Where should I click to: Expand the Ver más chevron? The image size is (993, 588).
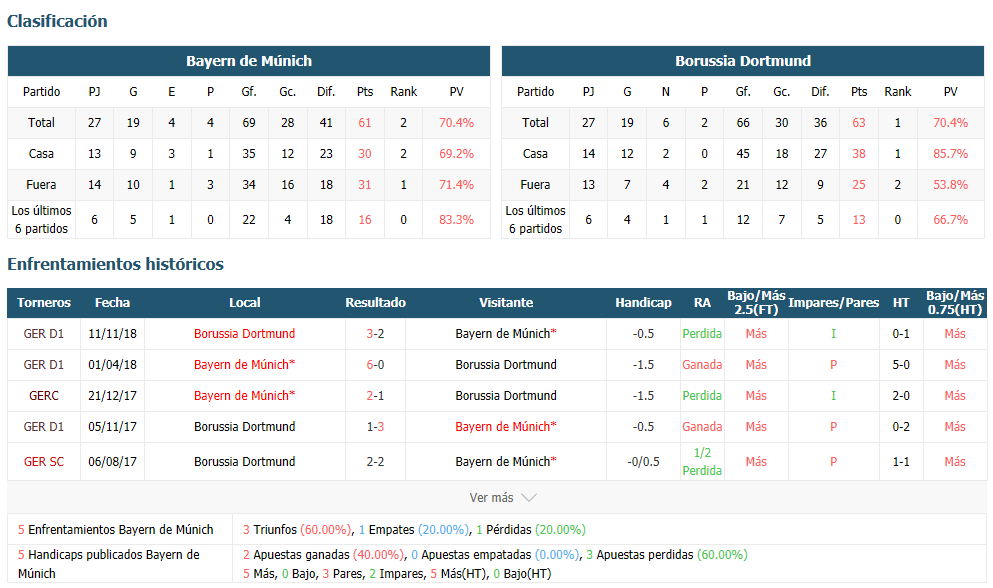click(x=528, y=498)
